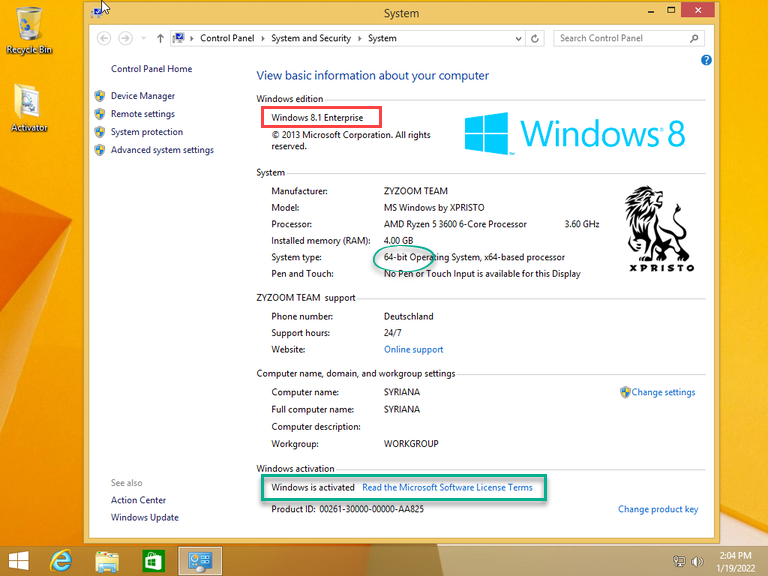Click Windows 8.1 Enterprise edition text
Viewport: 768px width, 576px height.
tap(317, 118)
